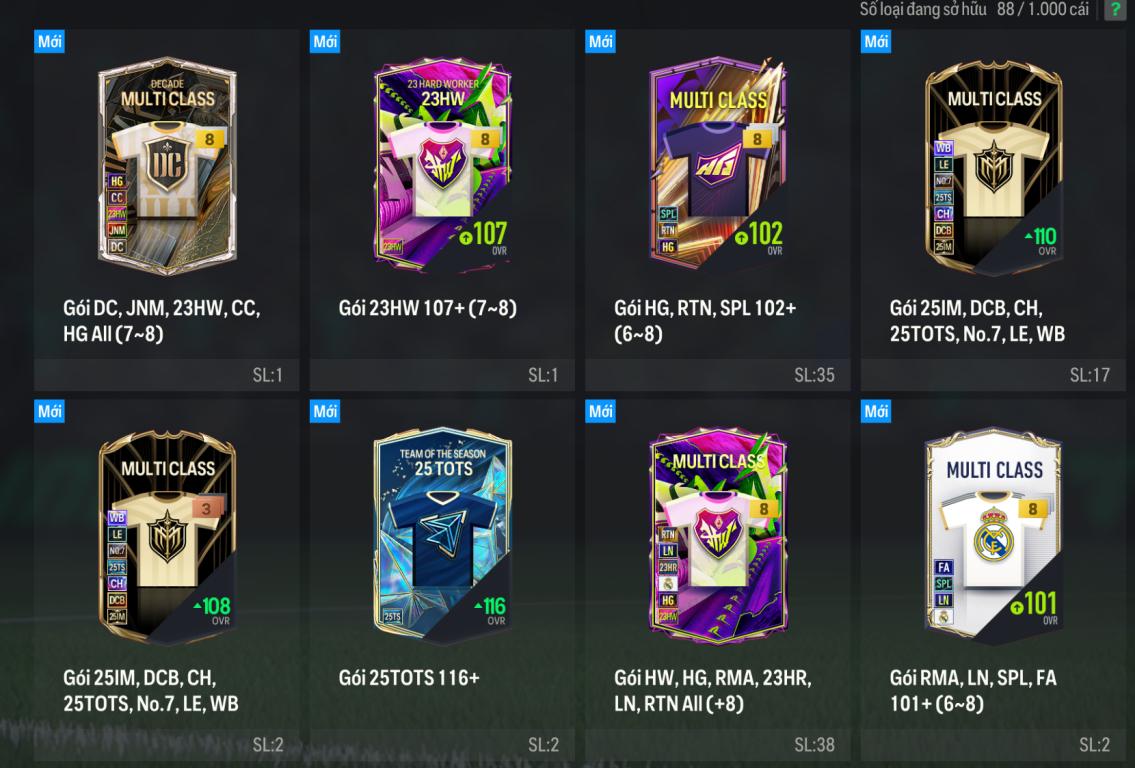Image resolution: width=1135 pixels, height=768 pixels.
Task: Click the Mới badge on the 23HW pack
Action: 325,41
